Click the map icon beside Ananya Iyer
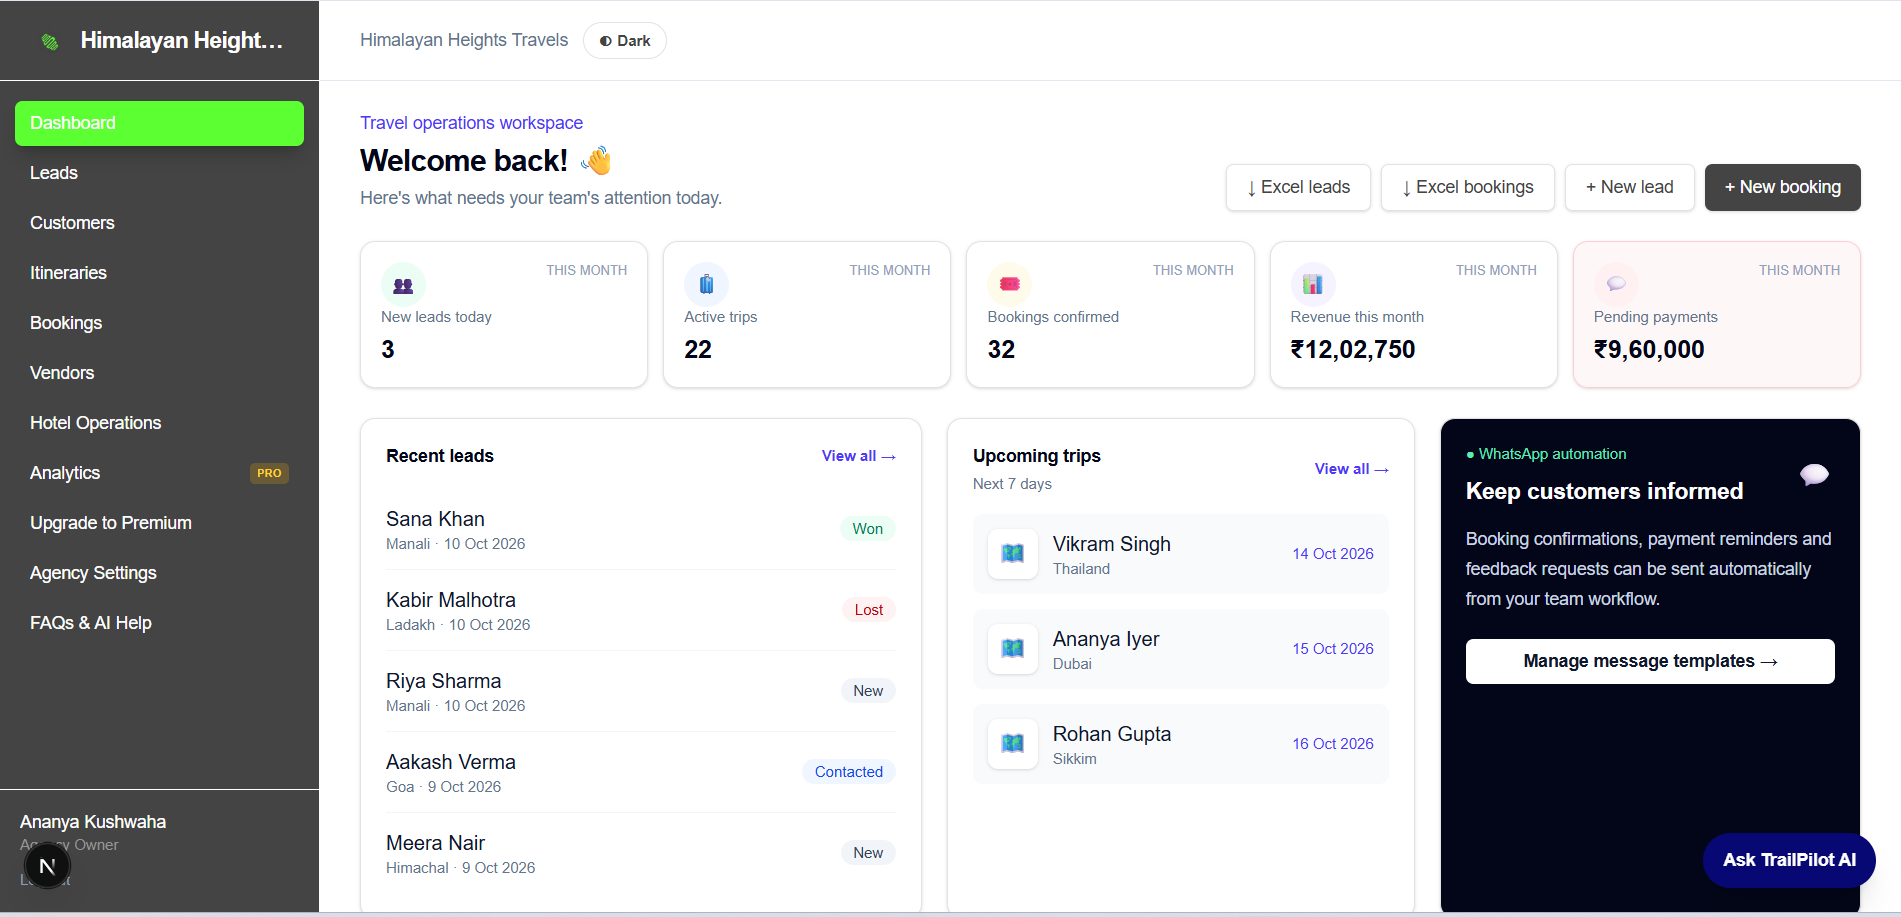 coord(1012,649)
